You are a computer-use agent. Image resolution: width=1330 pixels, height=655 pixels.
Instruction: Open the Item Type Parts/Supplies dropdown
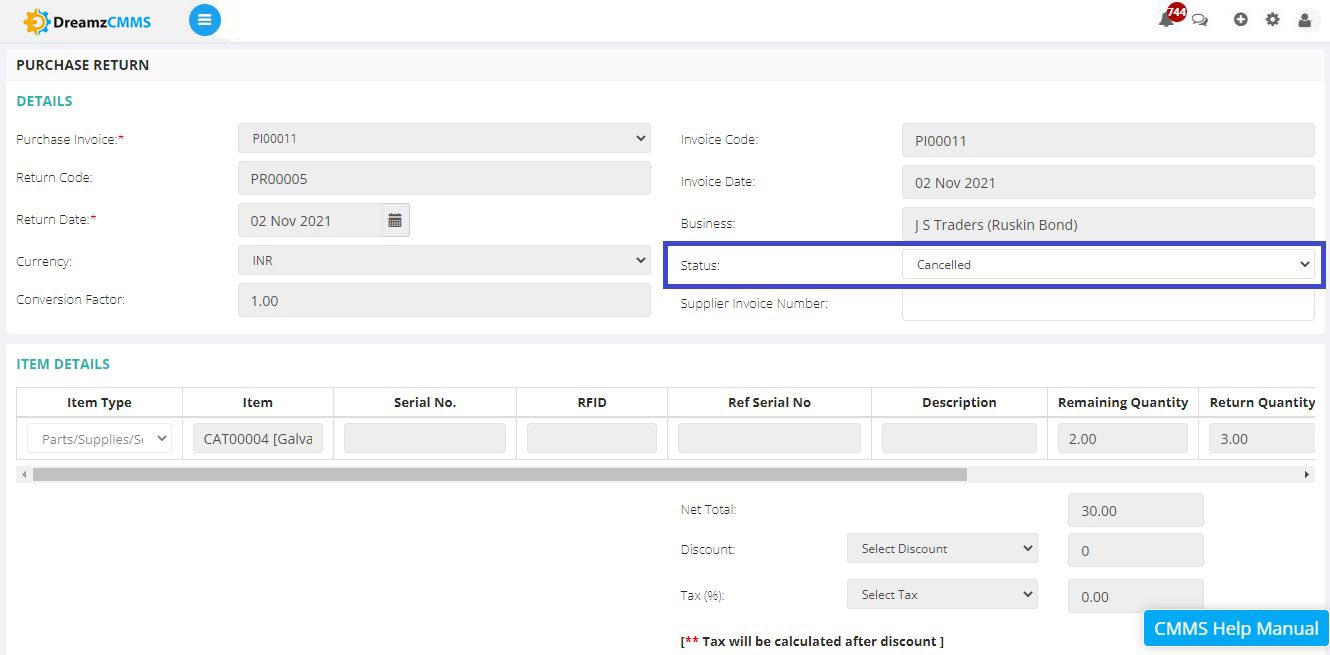tap(99, 438)
